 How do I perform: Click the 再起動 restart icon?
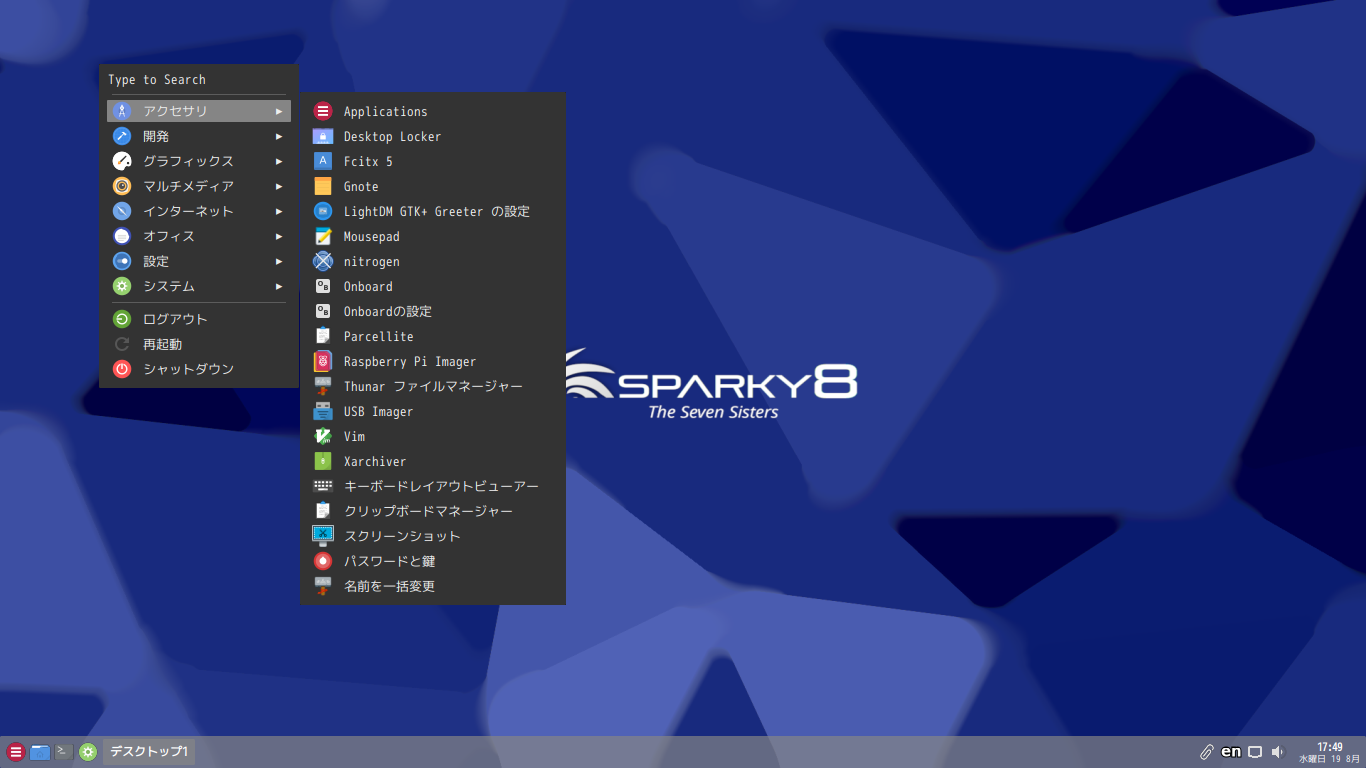click(x=122, y=344)
